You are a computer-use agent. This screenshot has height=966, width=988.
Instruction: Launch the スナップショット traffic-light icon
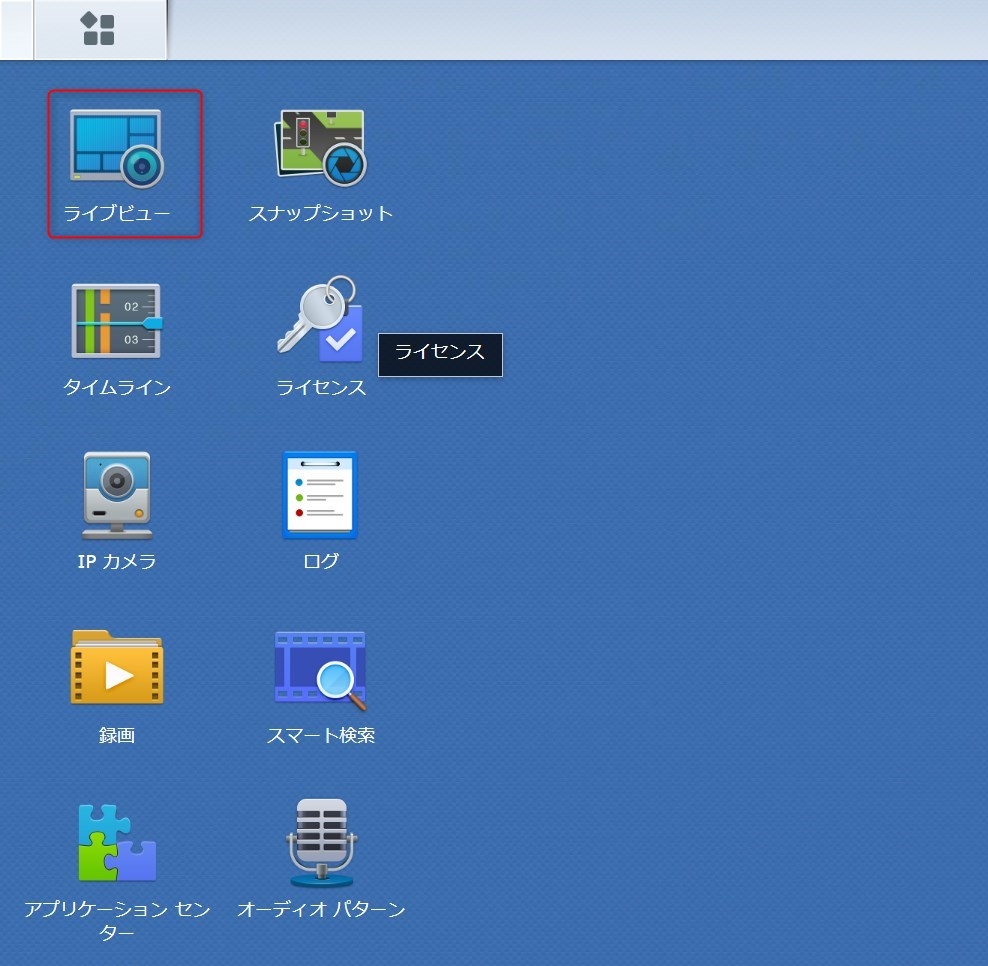[320, 148]
